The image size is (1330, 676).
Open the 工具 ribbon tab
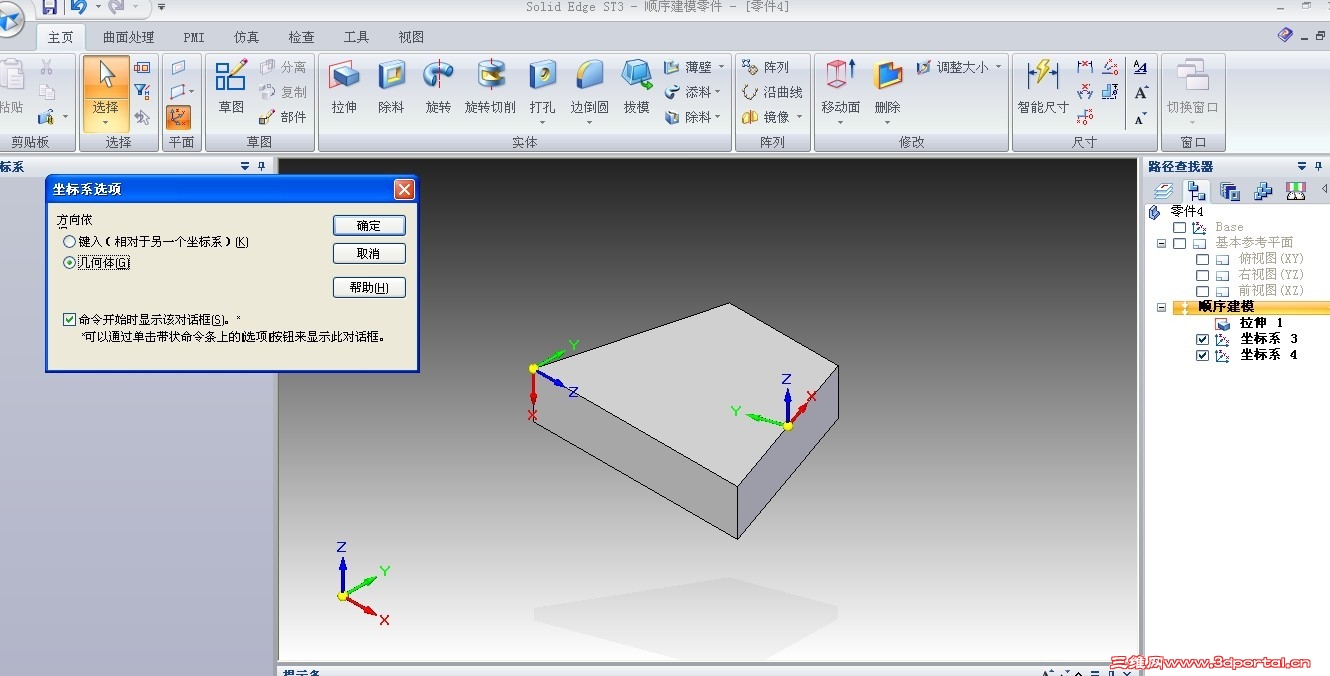point(356,37)
